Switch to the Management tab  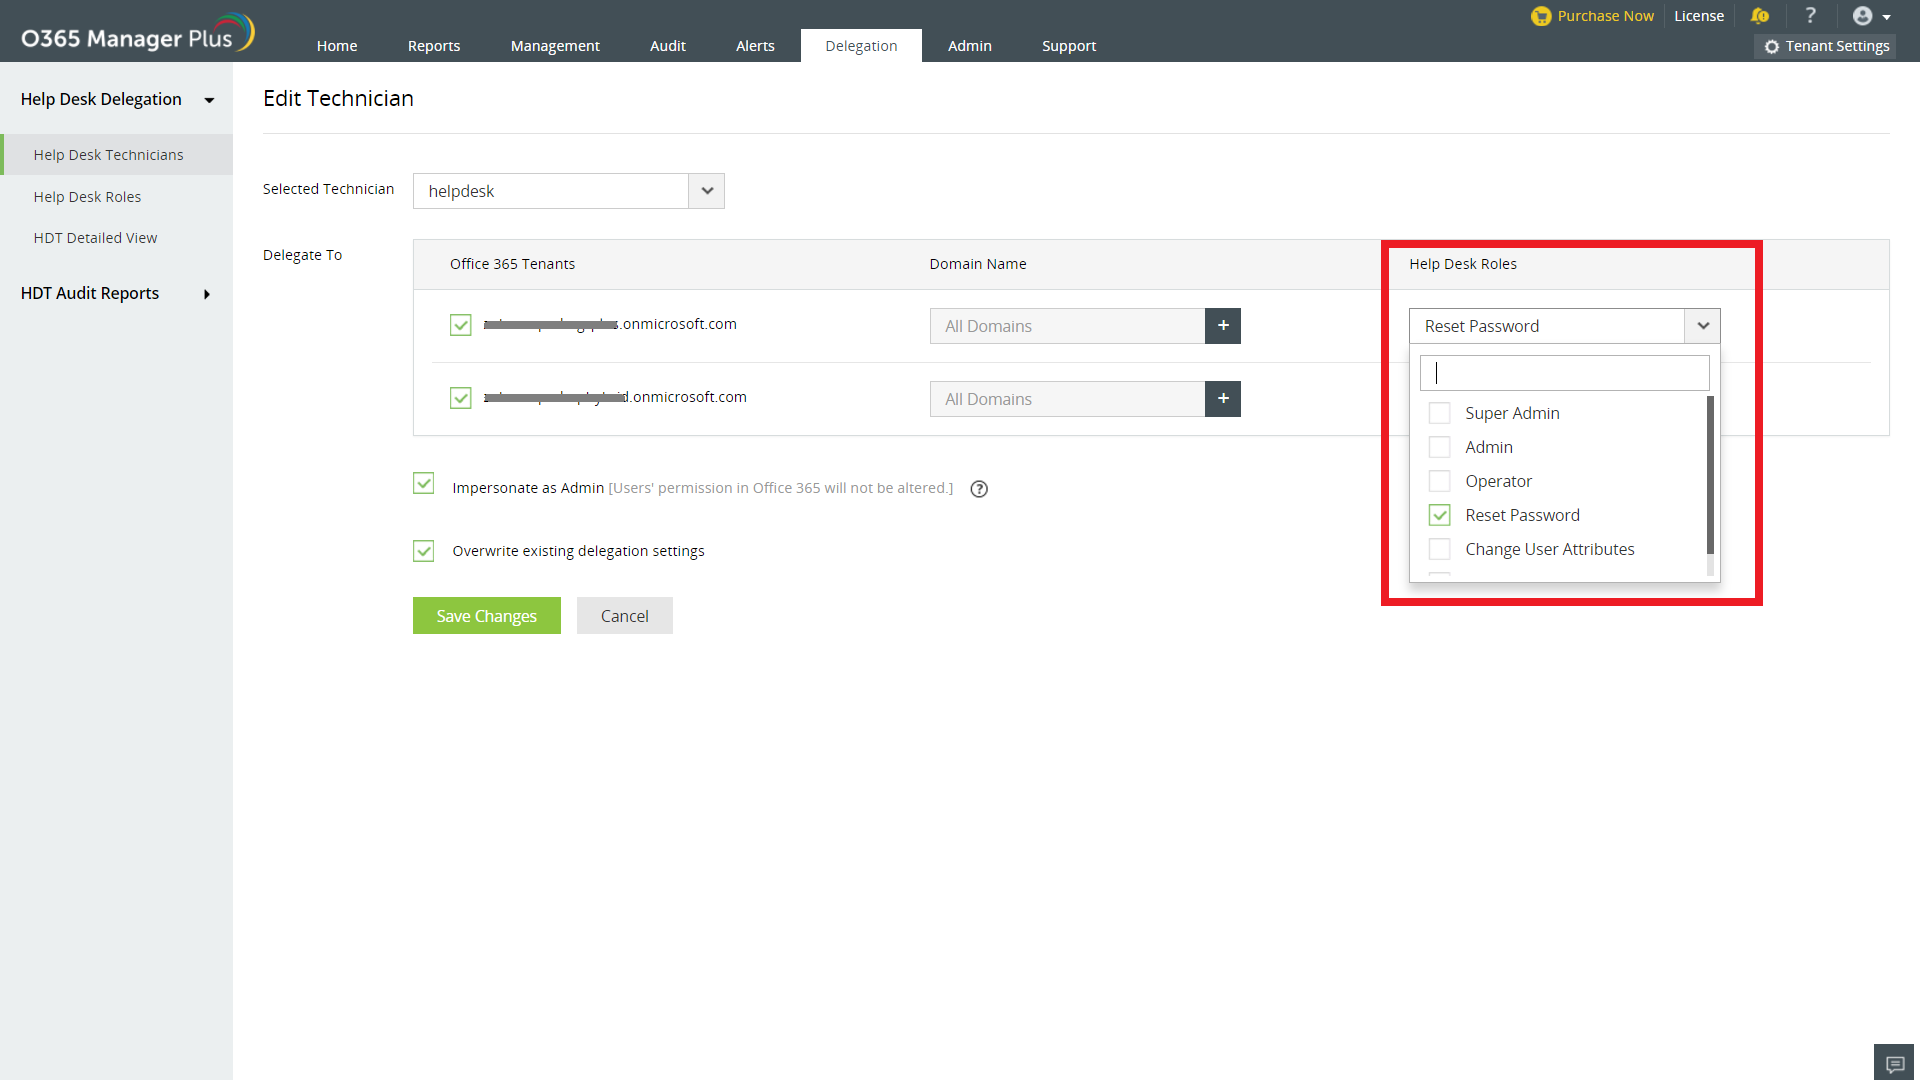tap(555, 46)
